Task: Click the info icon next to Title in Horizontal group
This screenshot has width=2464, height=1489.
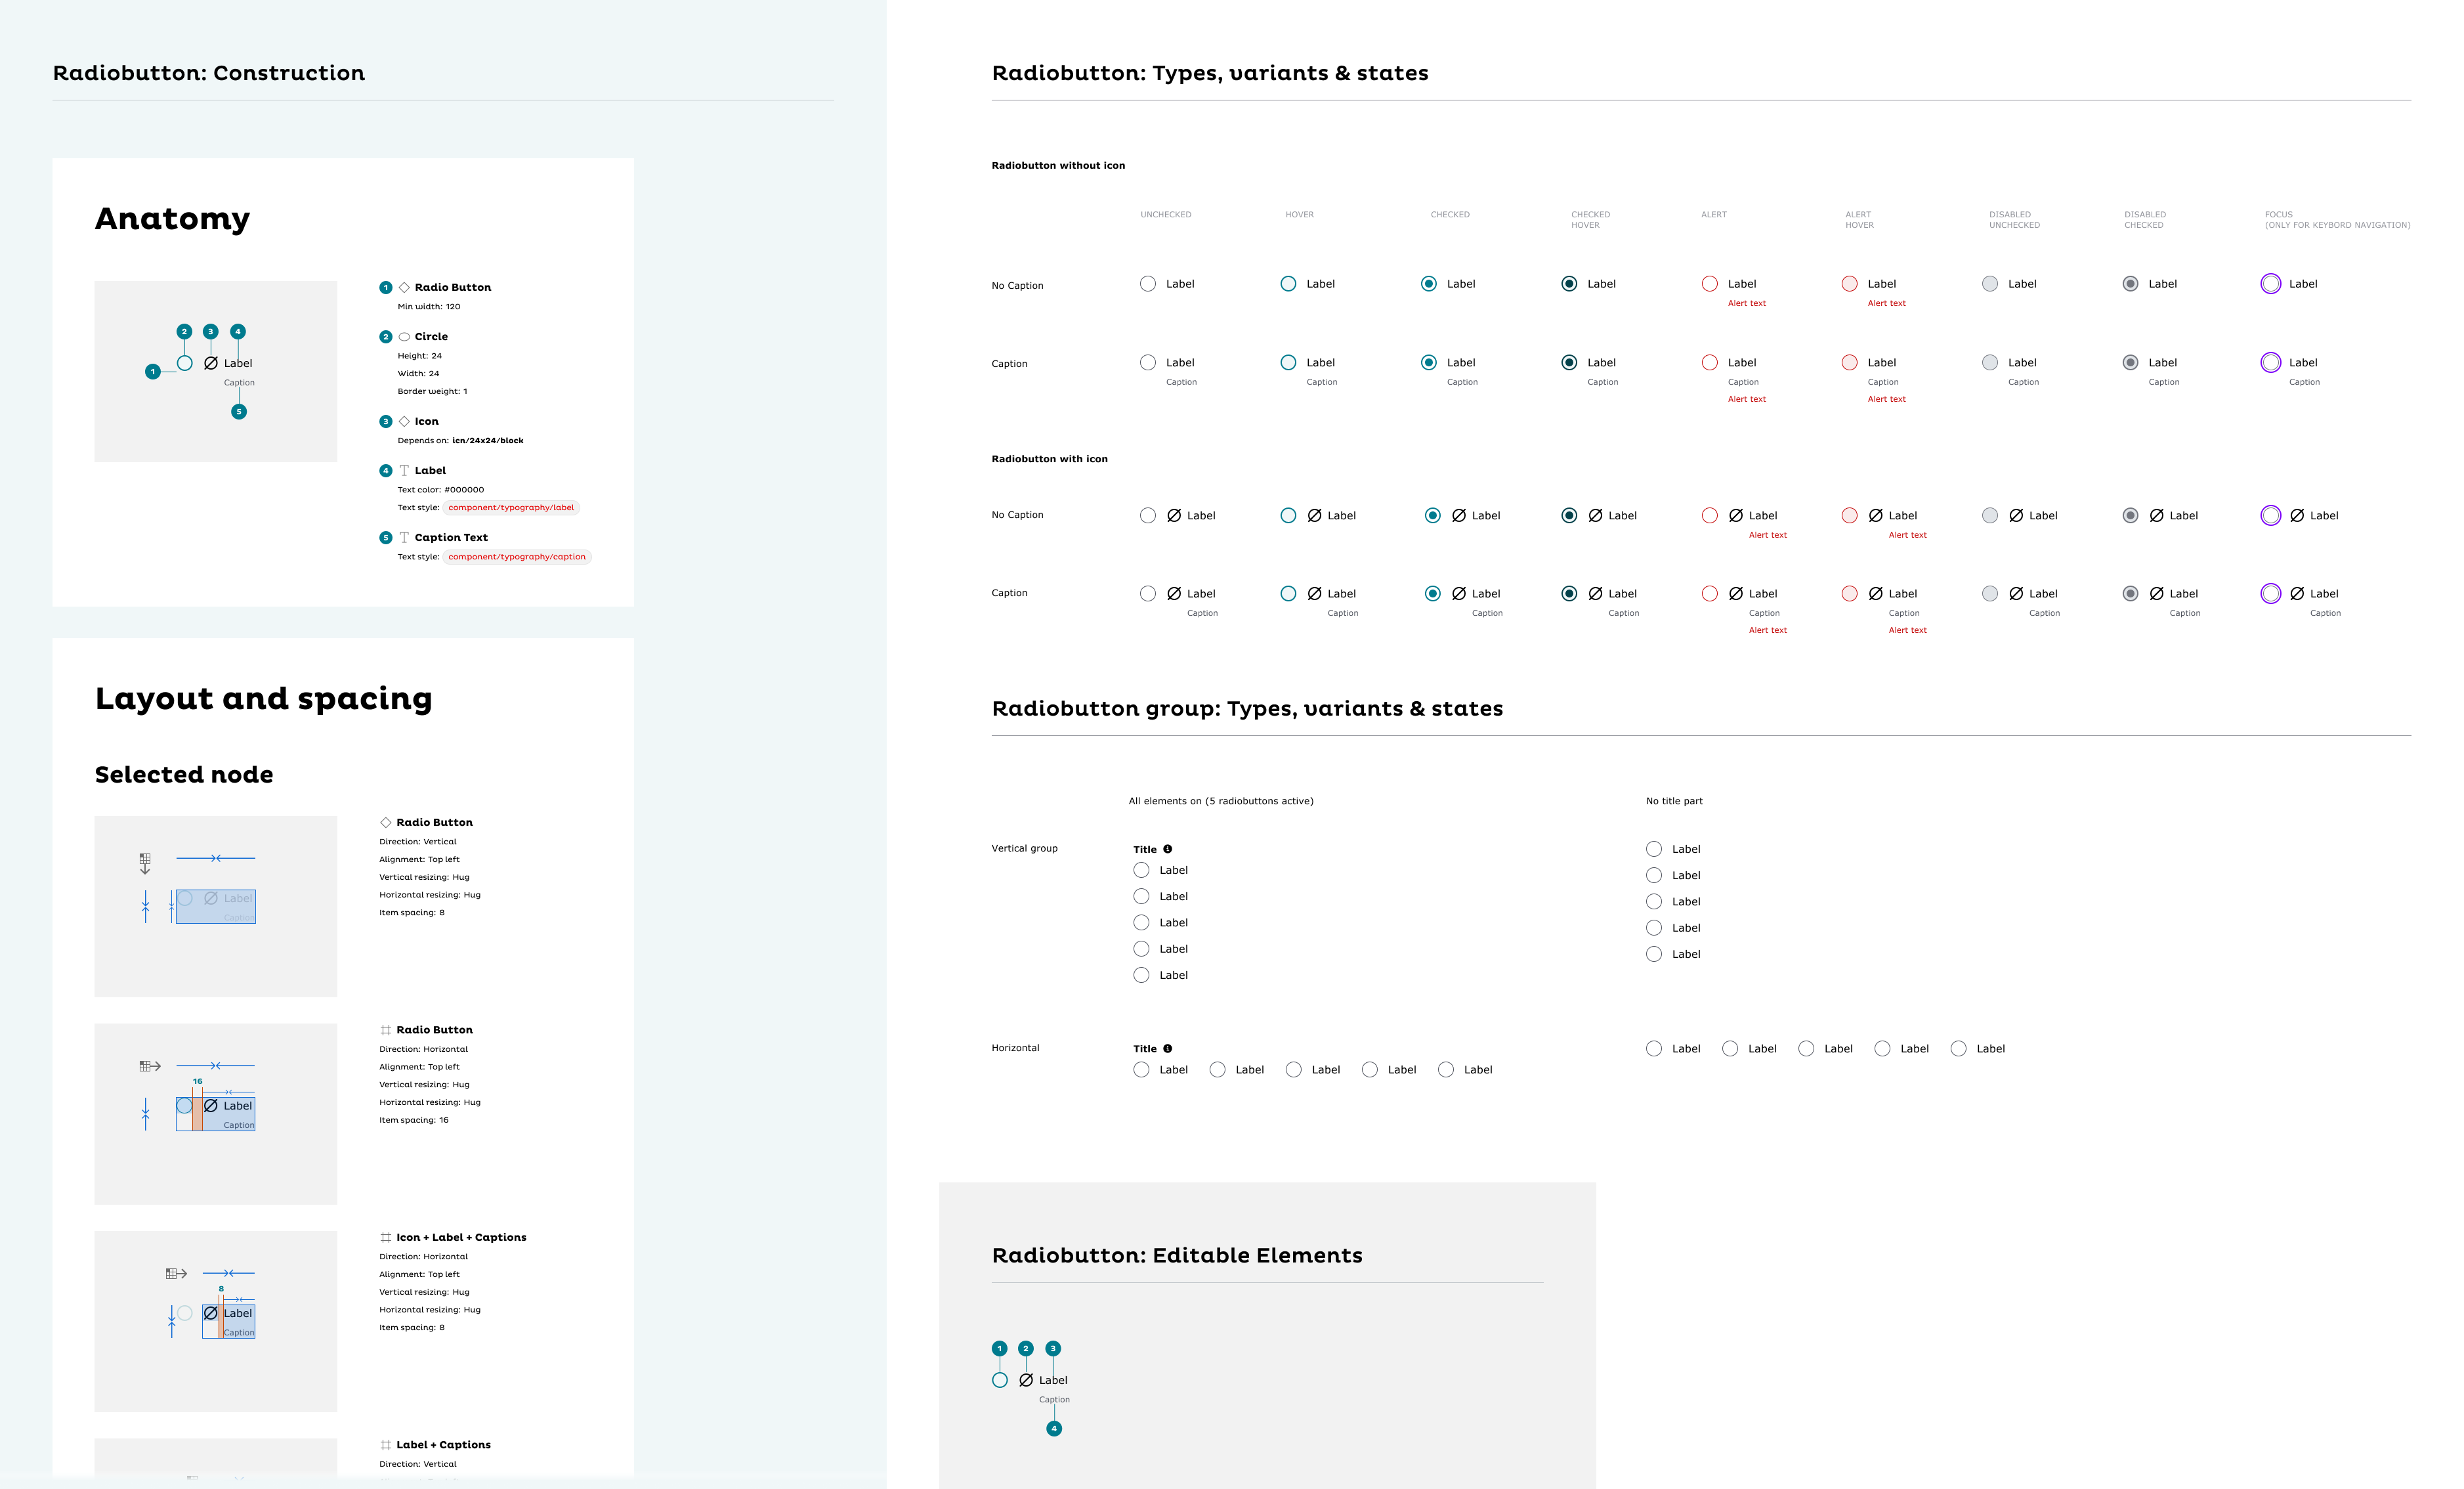Action: pyautogui.click(x=1167, y=1049)
